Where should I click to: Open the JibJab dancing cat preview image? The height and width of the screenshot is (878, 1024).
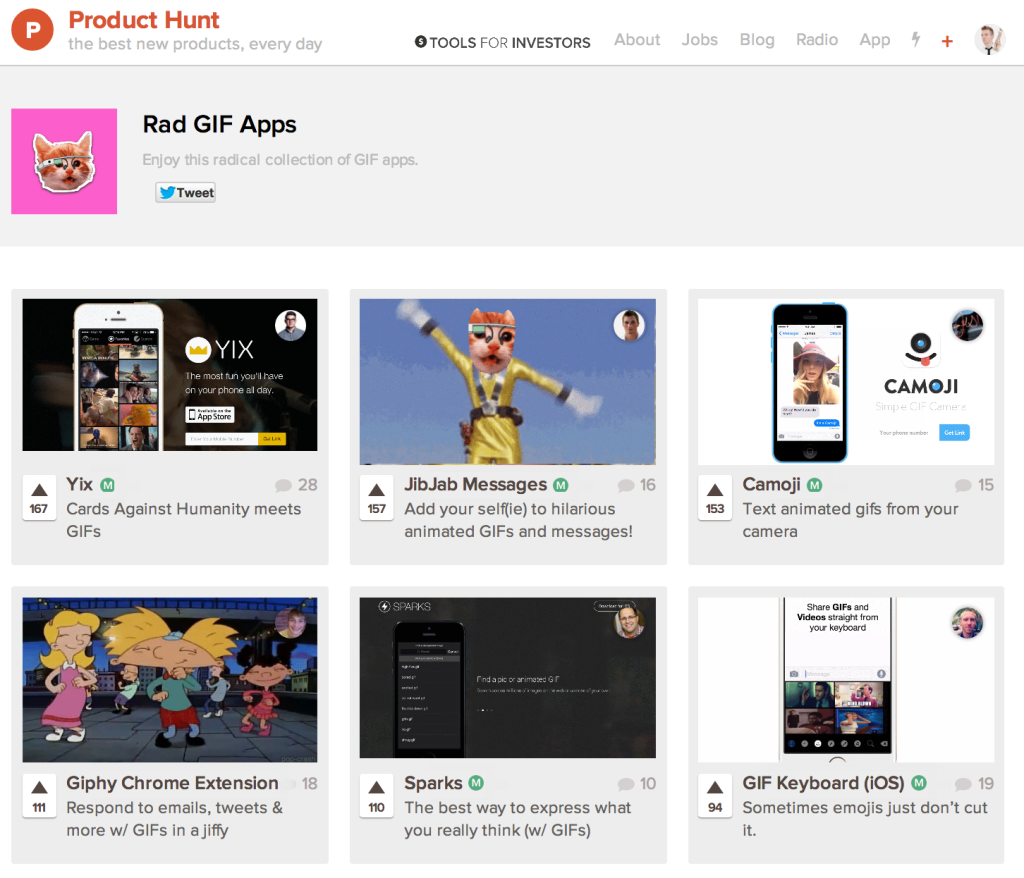point(507,382)
